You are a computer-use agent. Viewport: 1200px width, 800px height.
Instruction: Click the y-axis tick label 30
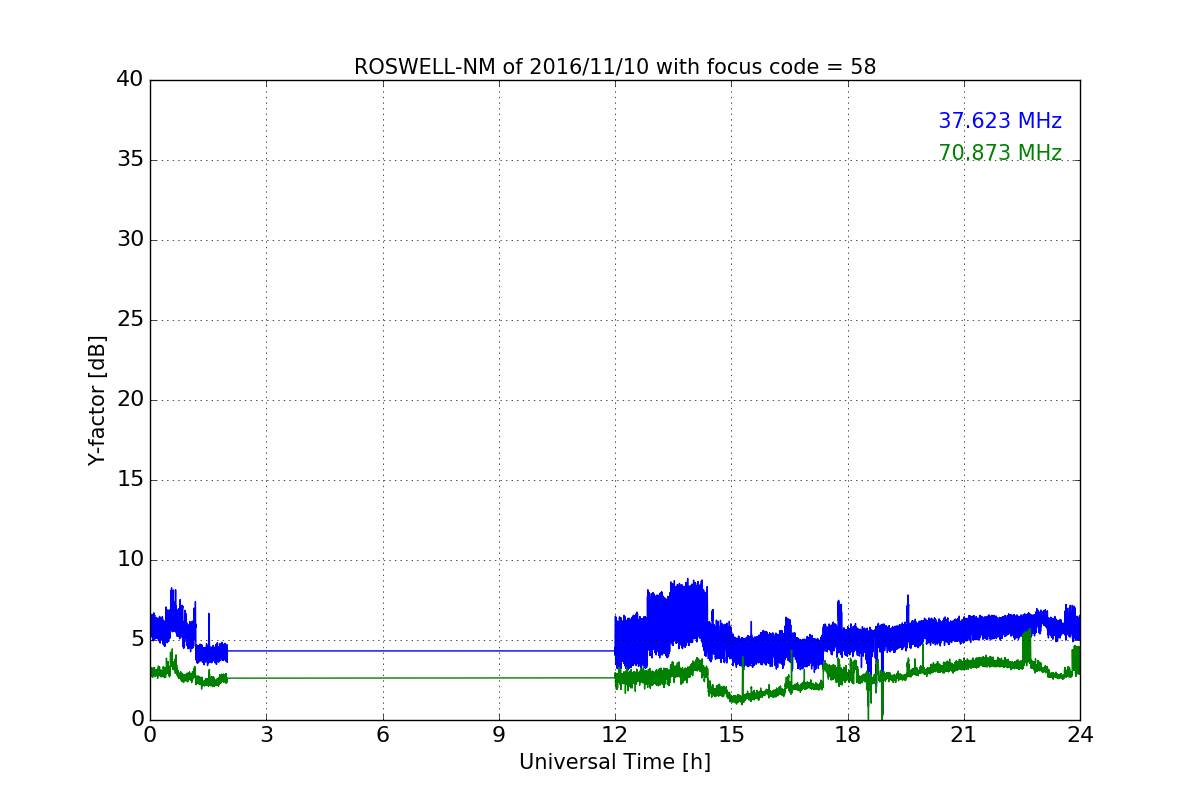point(130,240)
